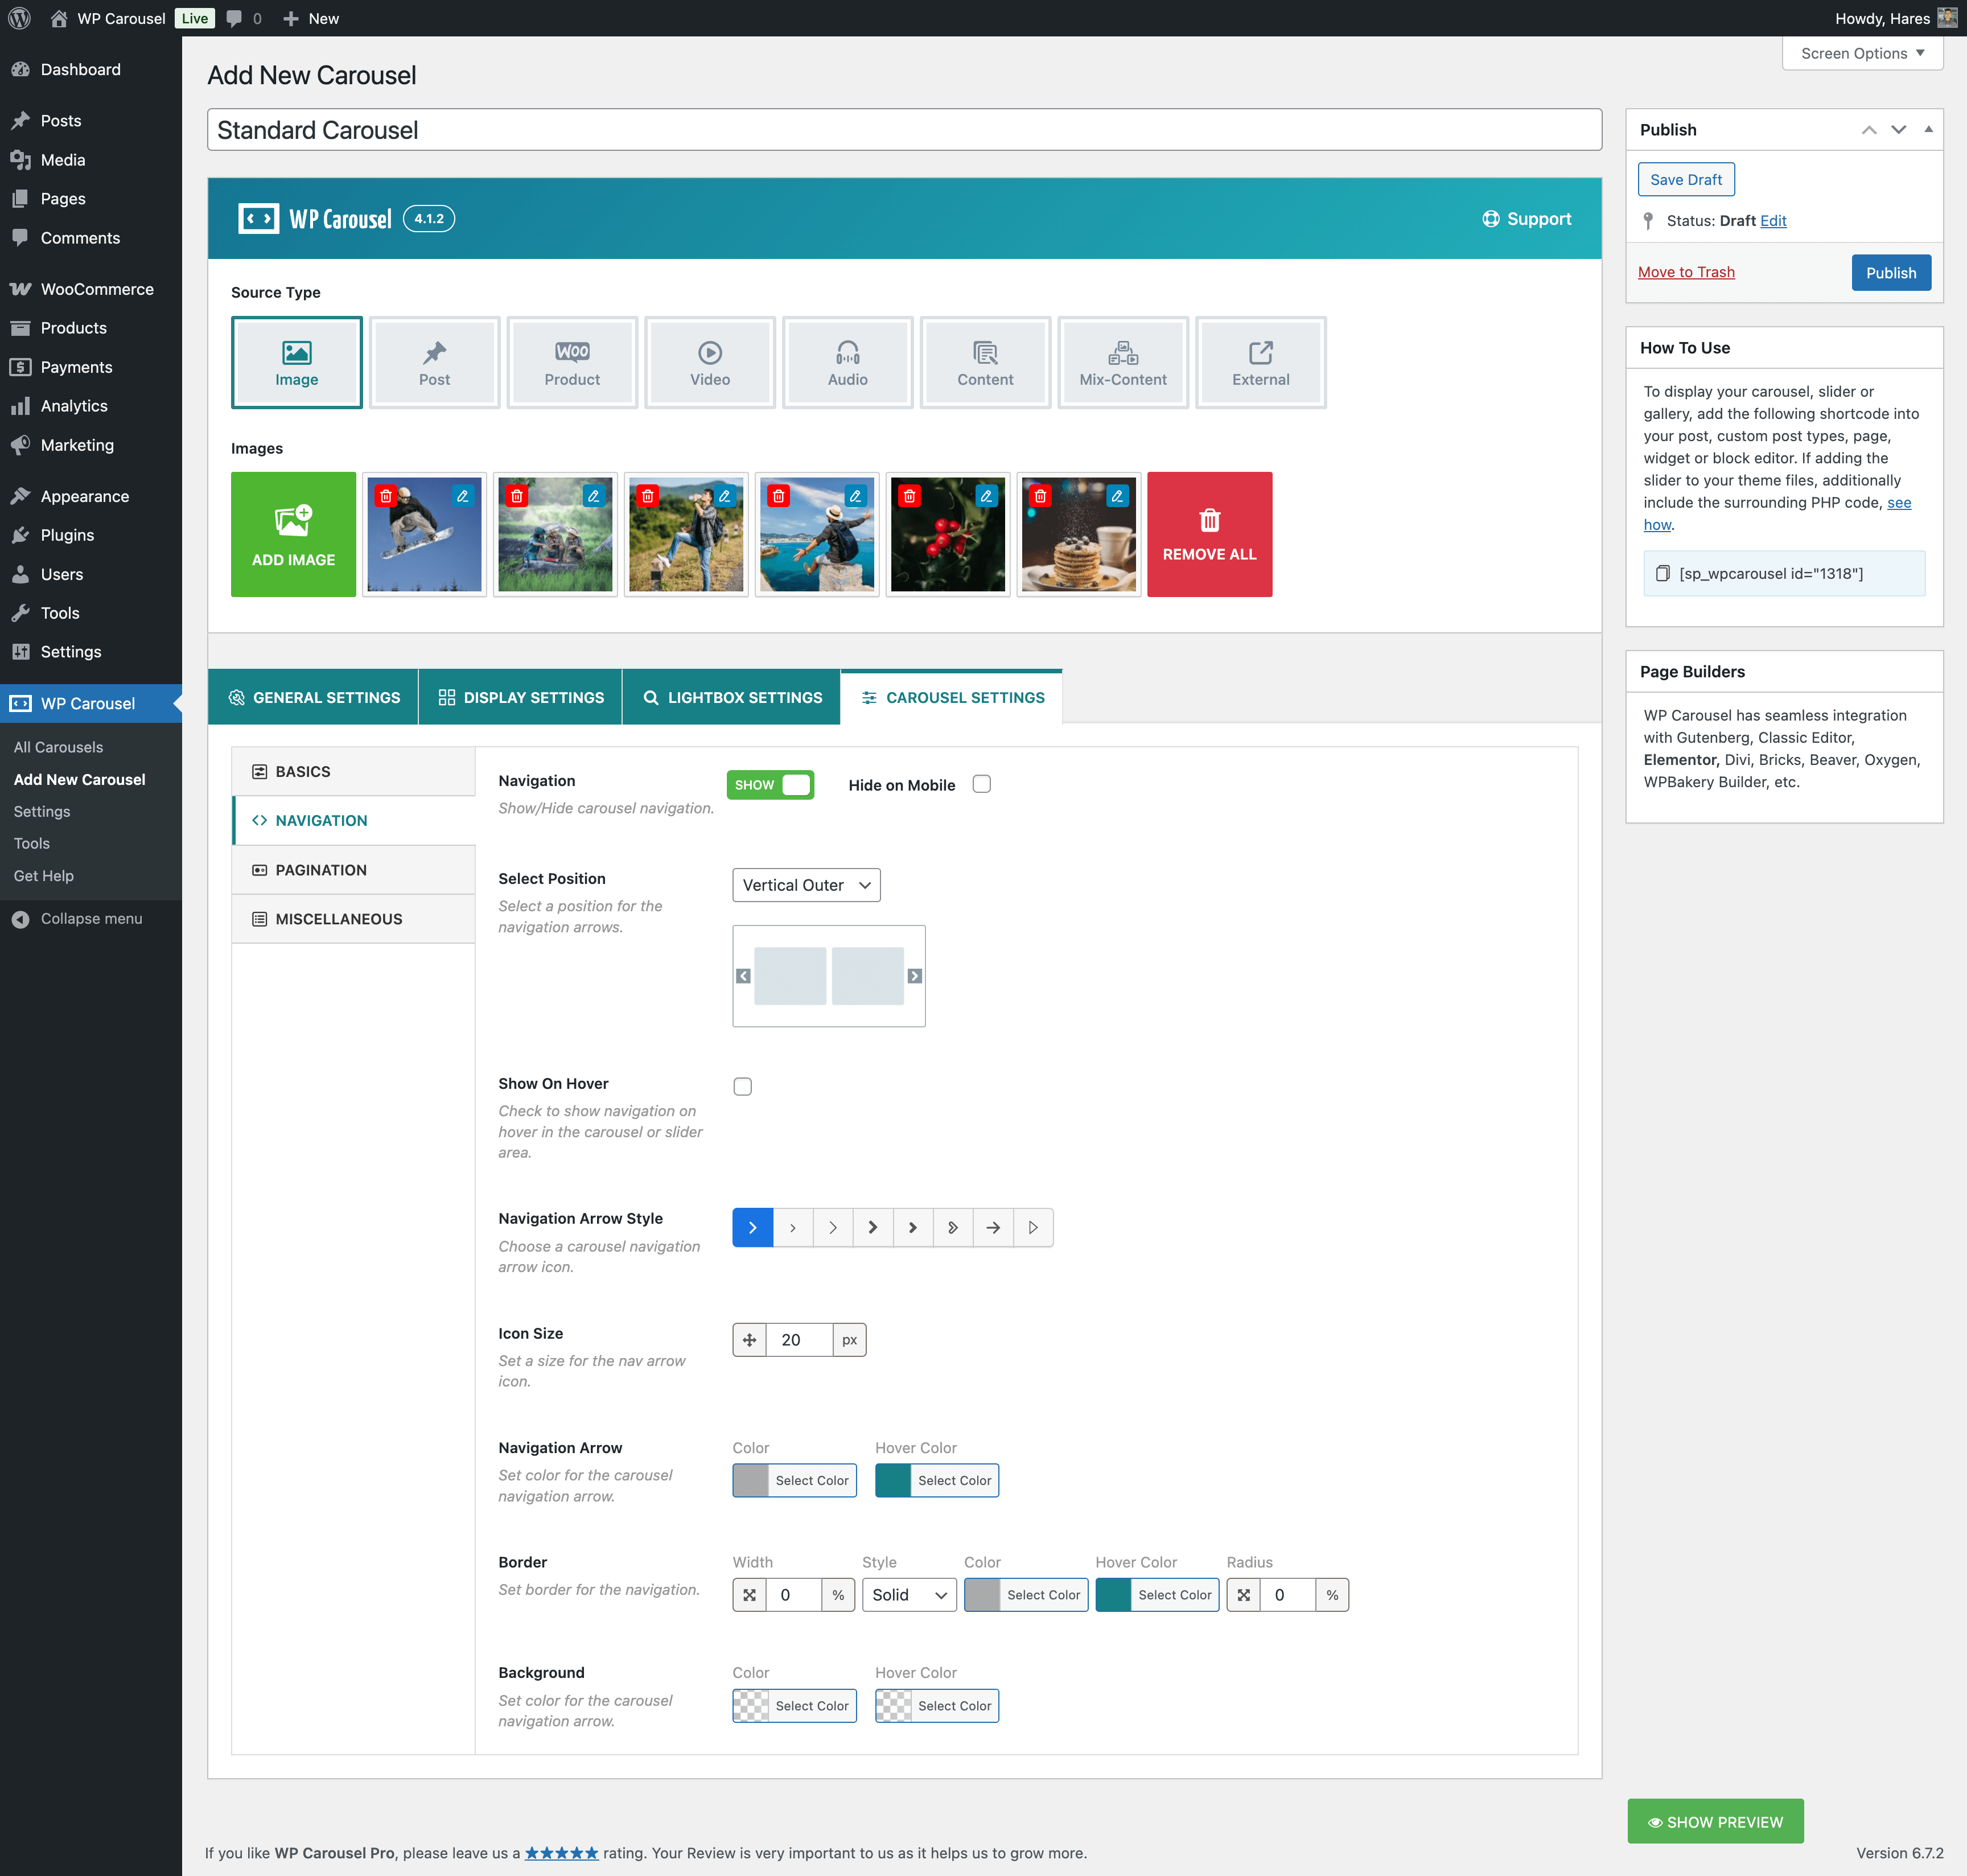The image size is (1967, 1876).
Task: Click Save Draft
Action: click(1686, 179)
